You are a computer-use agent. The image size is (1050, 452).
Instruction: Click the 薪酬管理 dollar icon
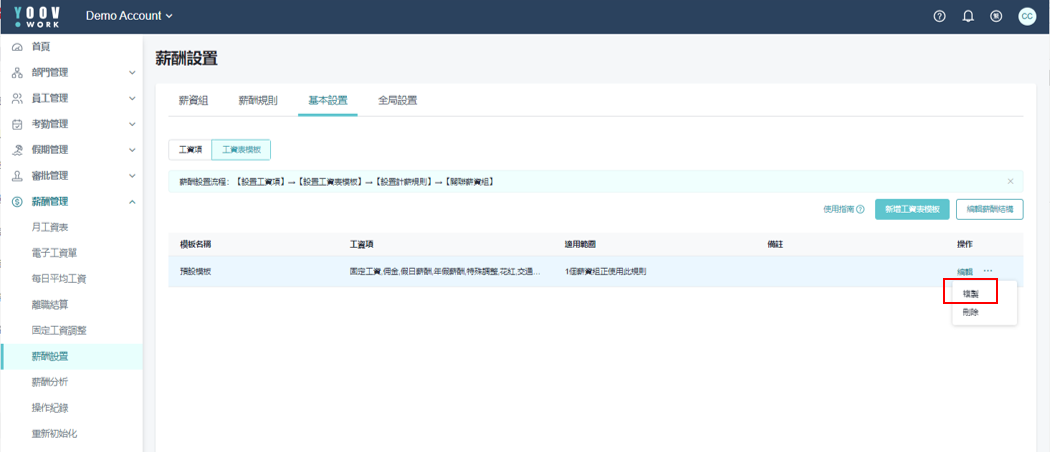(x=18, y=202)
